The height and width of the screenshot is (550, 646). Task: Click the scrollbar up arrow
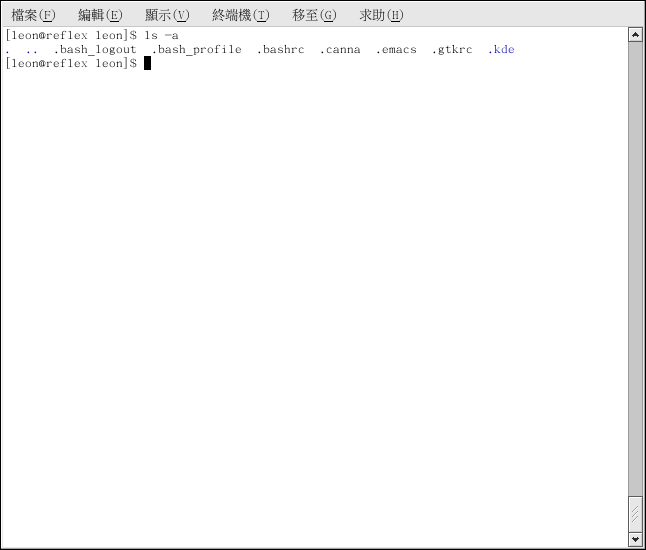634,35
